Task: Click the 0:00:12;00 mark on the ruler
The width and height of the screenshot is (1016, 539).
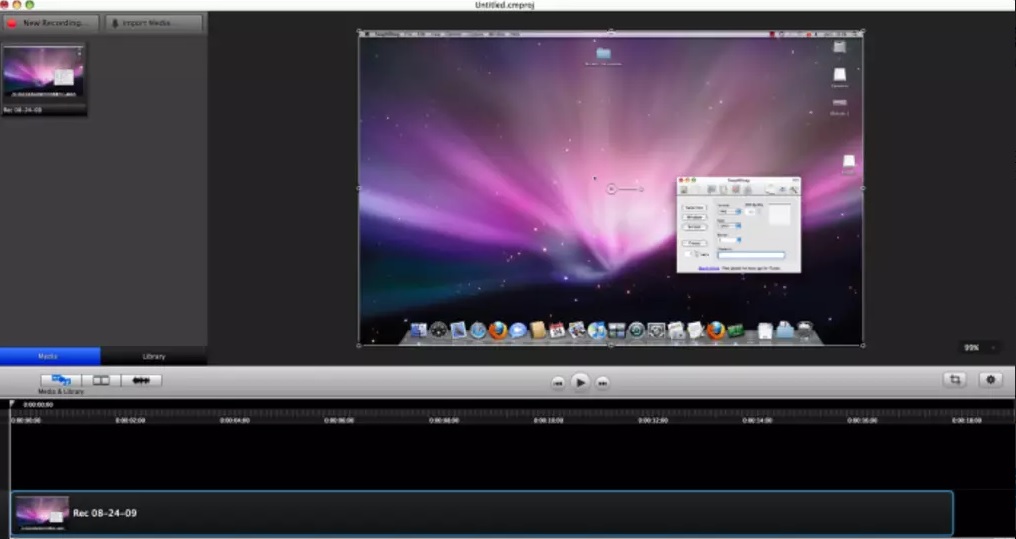Action: [652, 420]
